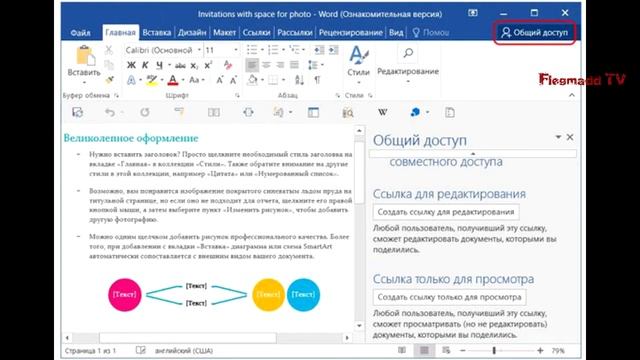
Task: Redo action in quick access toolbar
Action: click(x=145, y=112)
